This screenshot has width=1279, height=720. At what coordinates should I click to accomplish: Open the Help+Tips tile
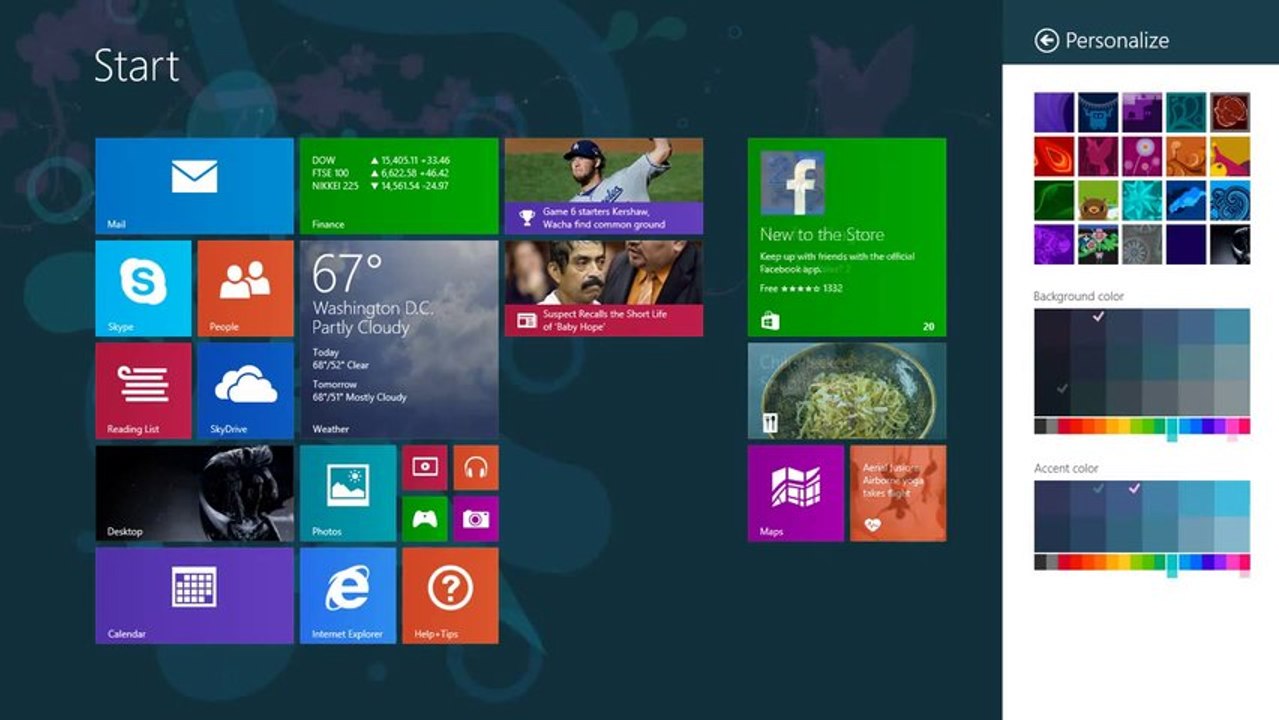(x=450, y=595)
